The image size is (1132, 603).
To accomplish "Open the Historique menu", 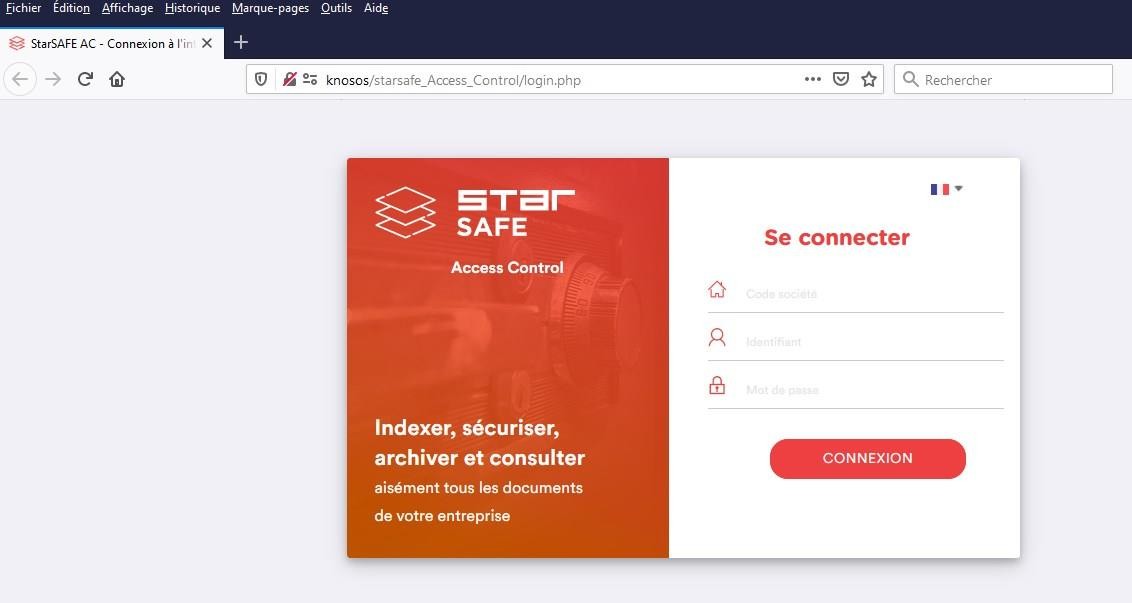I will tap(192, 8).
